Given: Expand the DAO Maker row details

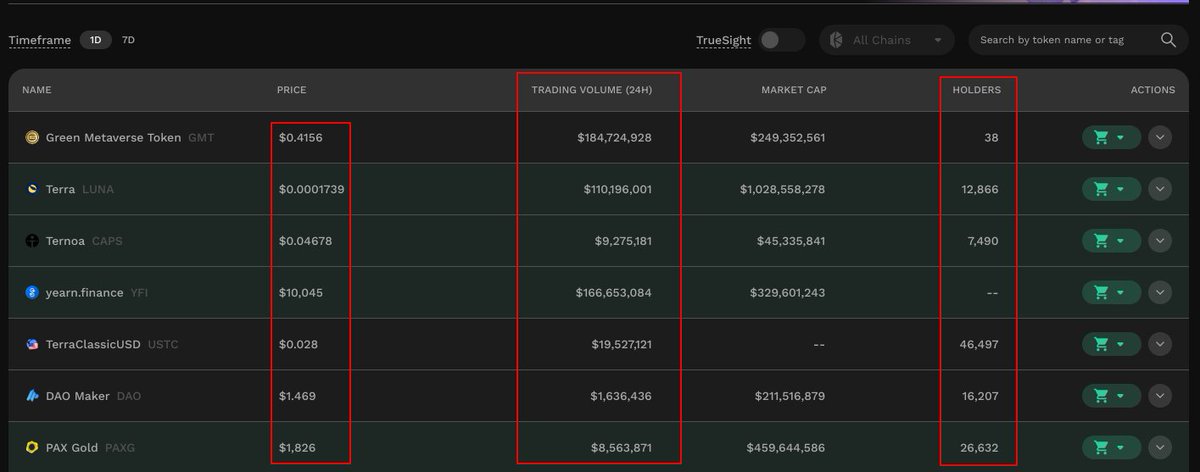Looking at the screenshot, I should 1160,396.
